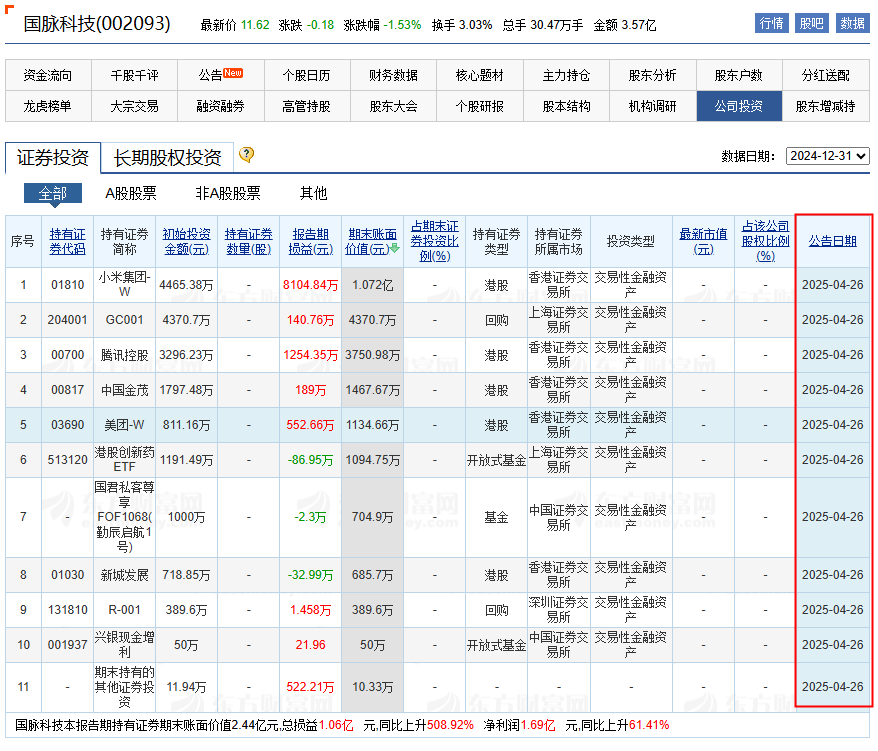The width and height of the screenshot is (878, 751).
Task: Select the highlighted 公司投资 menu item
Action: tap(739, 106)
